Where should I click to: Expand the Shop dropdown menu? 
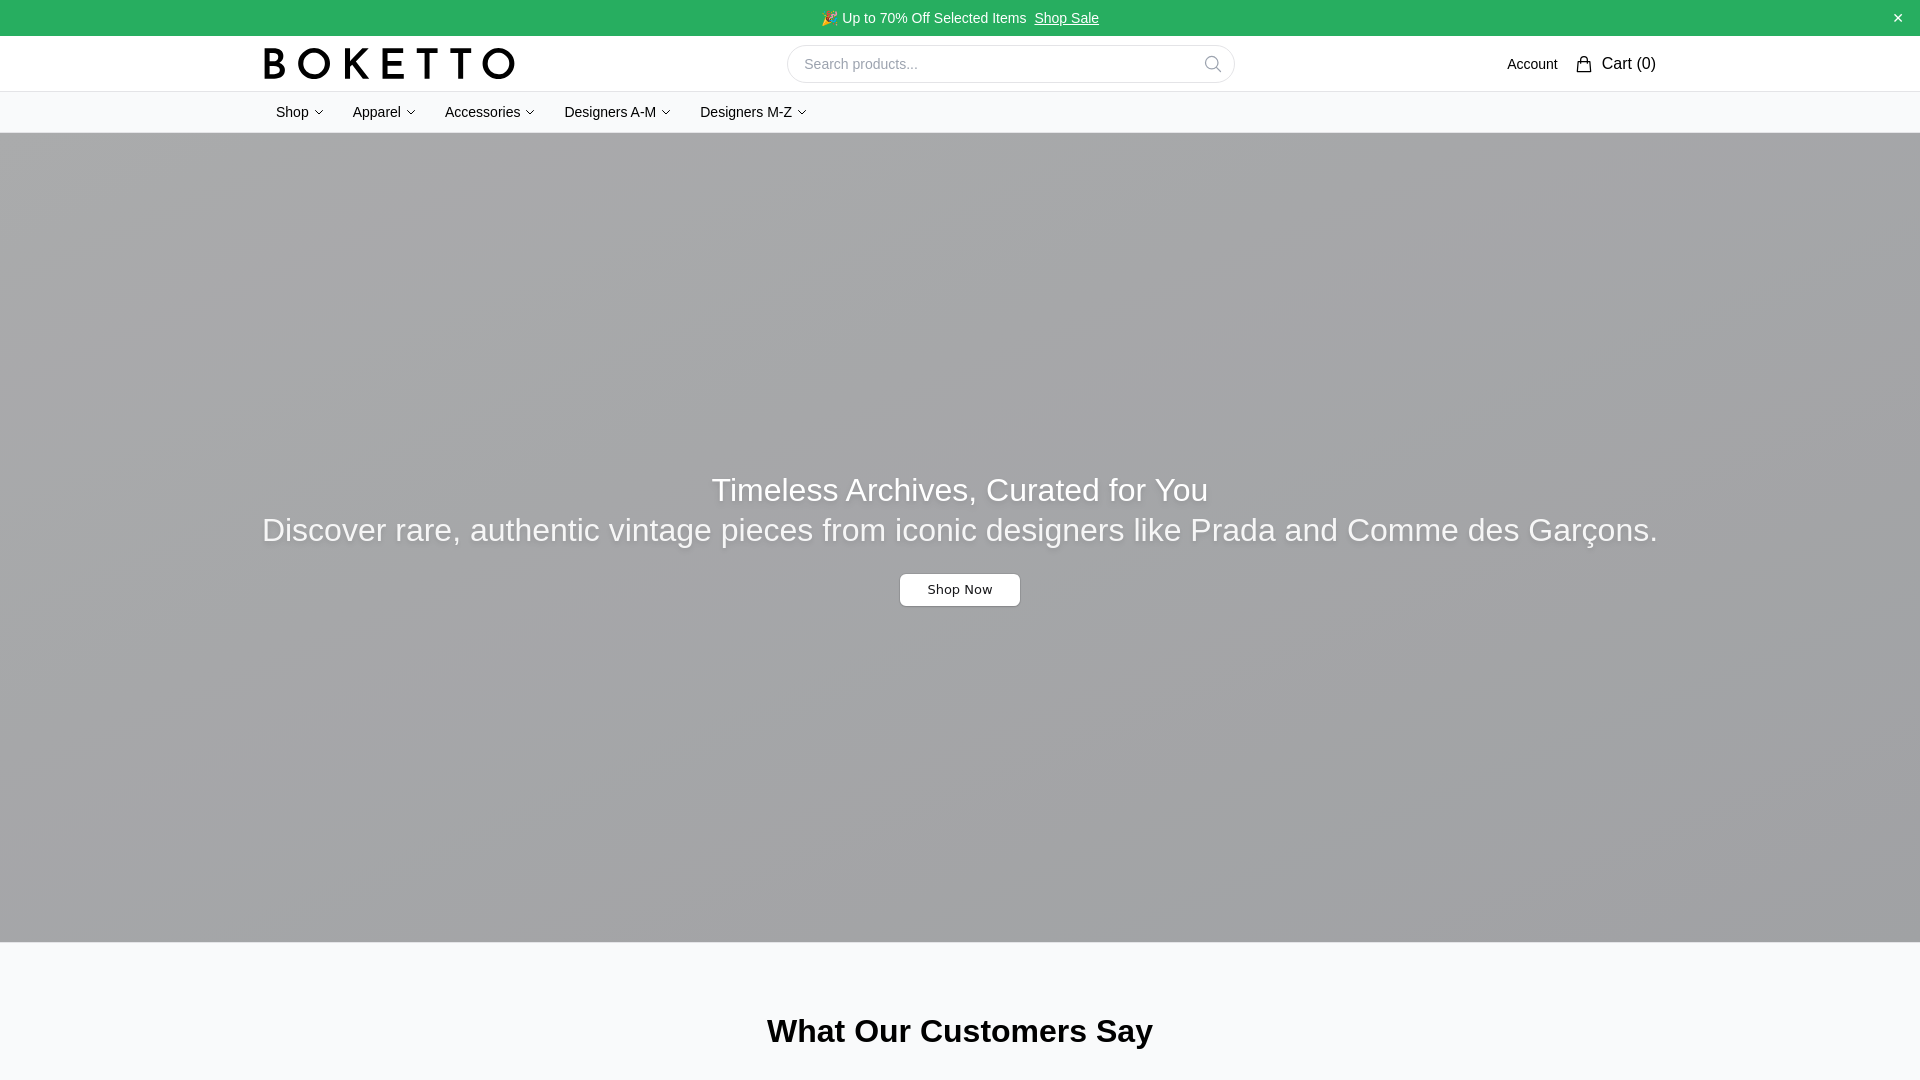pos(299,112)
